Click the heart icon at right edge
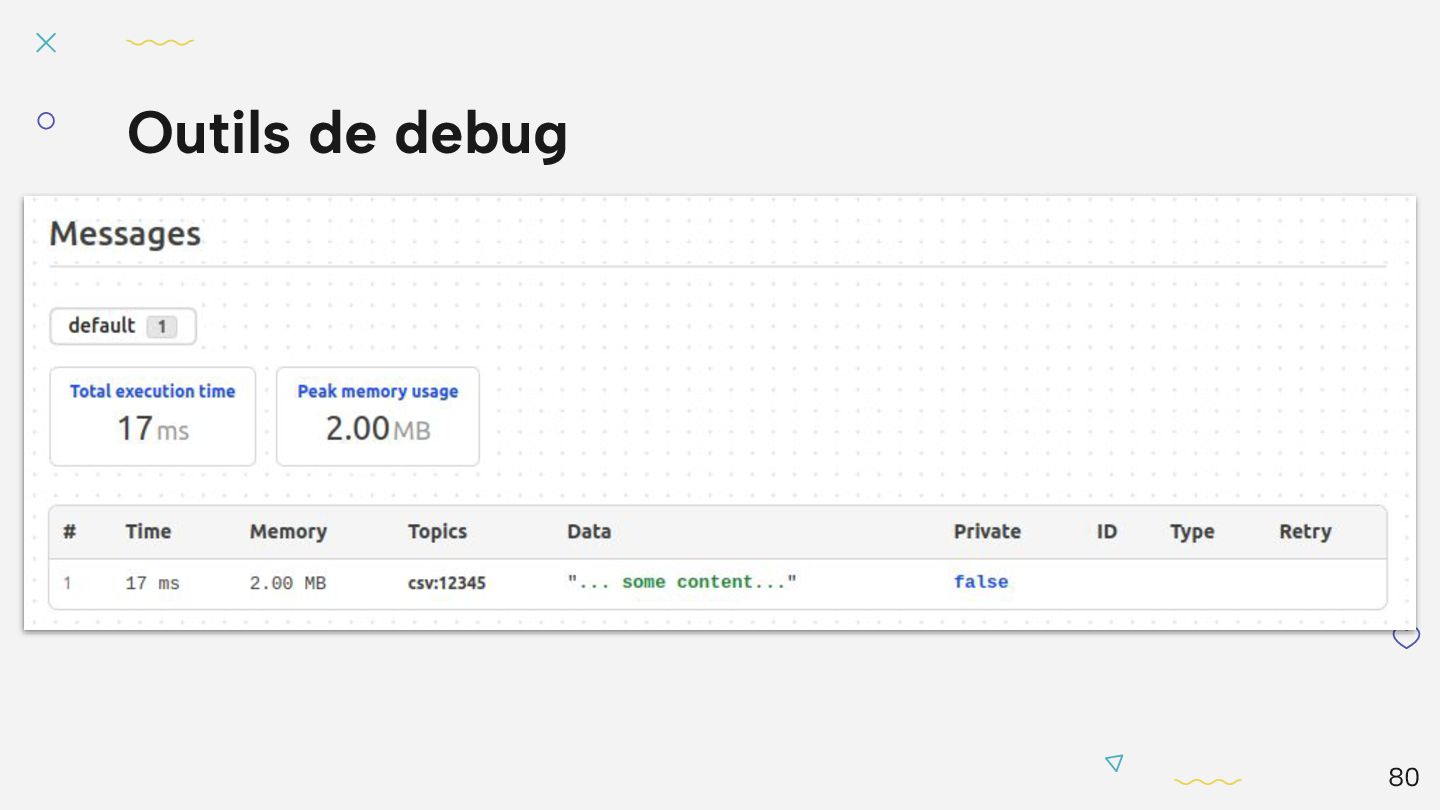This screenshot has height=810, width=1440. click(x=1406, y=637)
